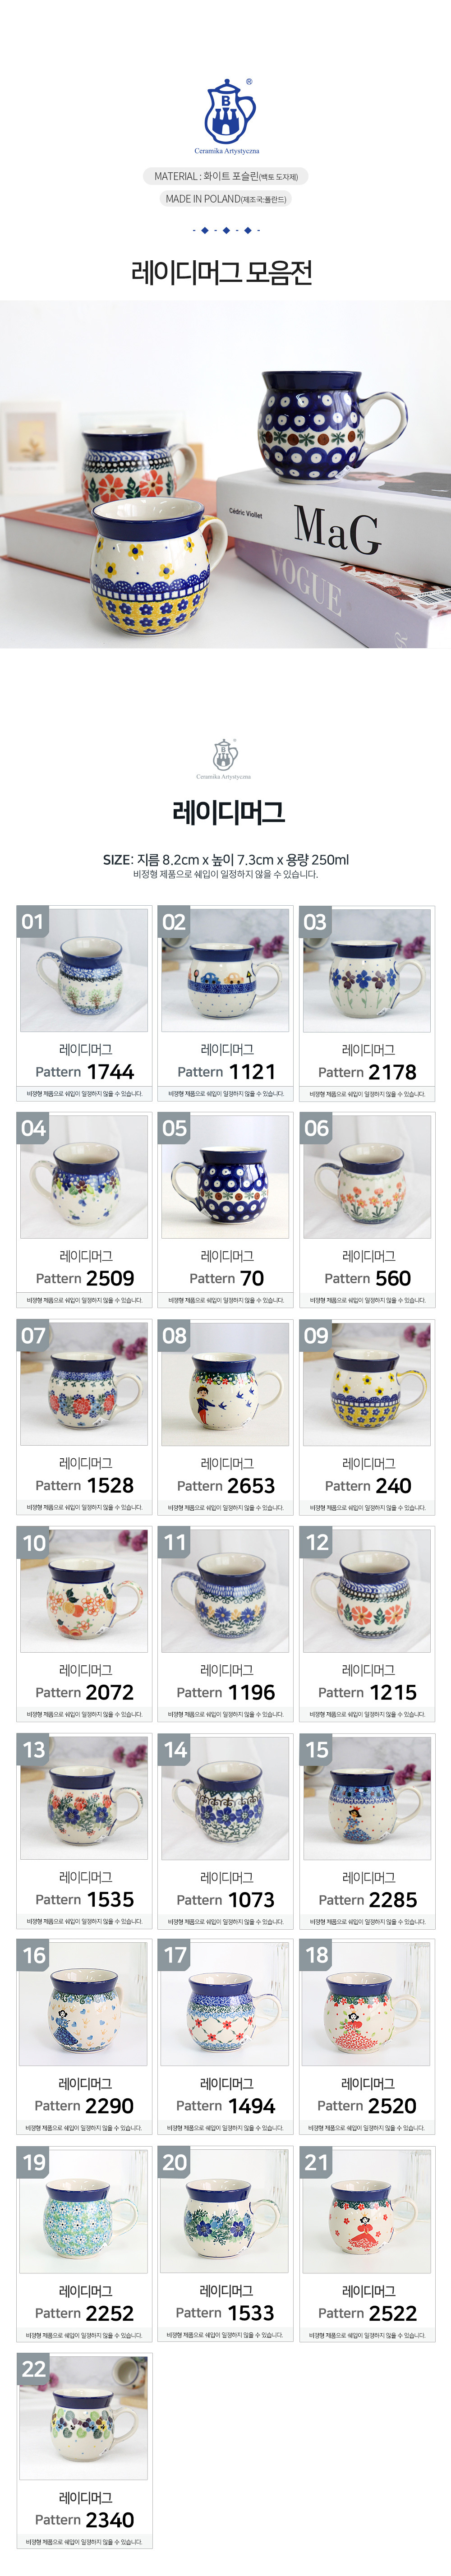Select the number 05 badge

pos(175,1128)
